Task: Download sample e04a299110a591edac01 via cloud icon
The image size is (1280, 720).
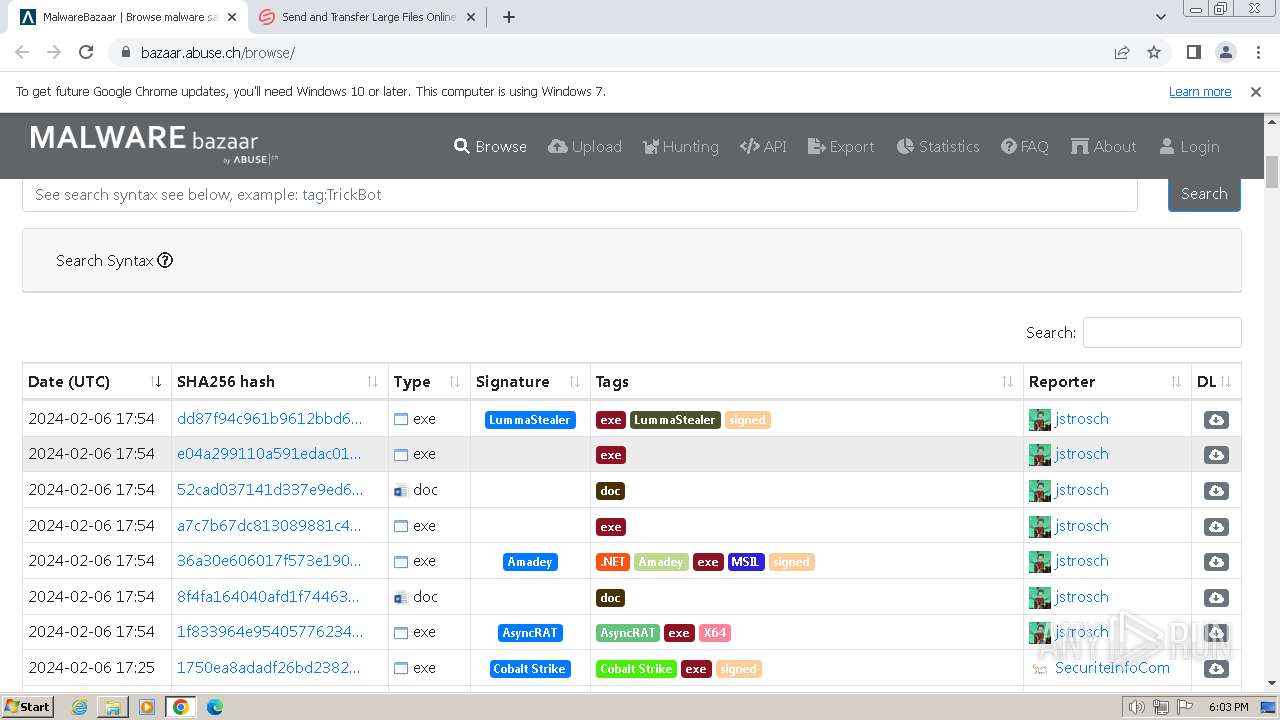Action: click(x=1216, y=455)
